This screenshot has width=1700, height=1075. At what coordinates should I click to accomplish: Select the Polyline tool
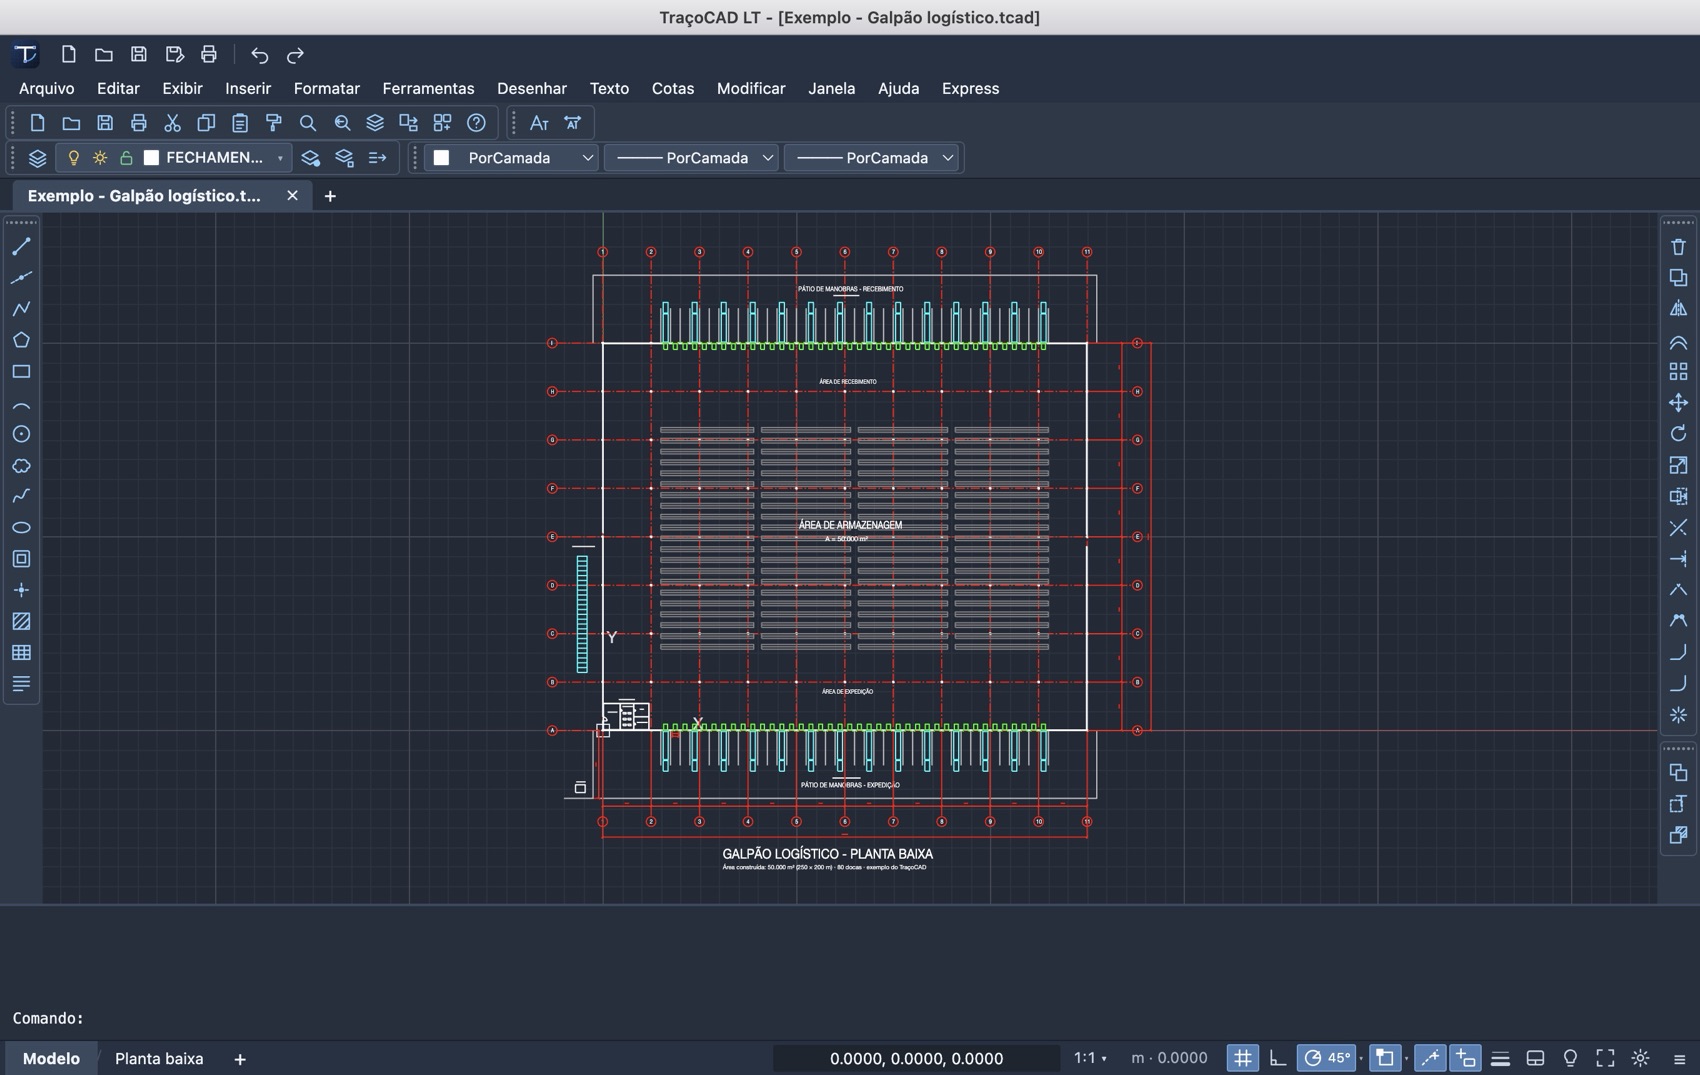tap(21, 309)
